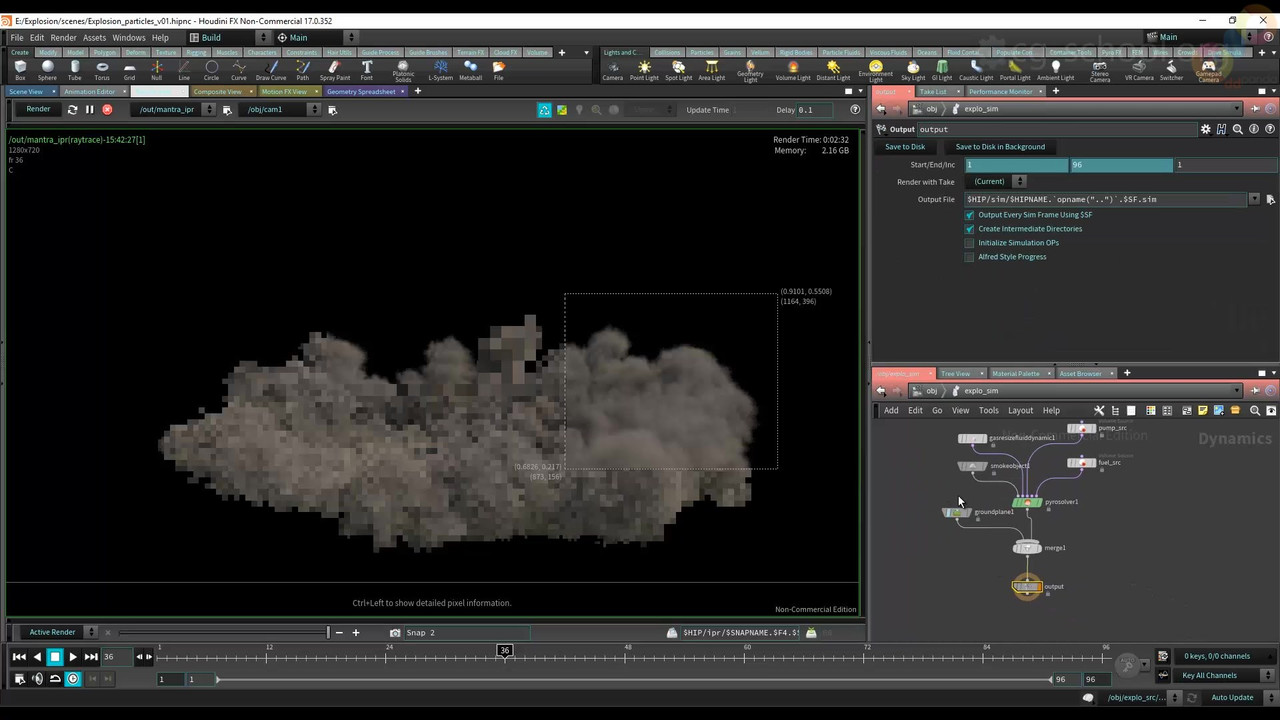Screen dimensions: 1280x720
Task: Select the Box shelf tool
Action: tap(20, 70)
